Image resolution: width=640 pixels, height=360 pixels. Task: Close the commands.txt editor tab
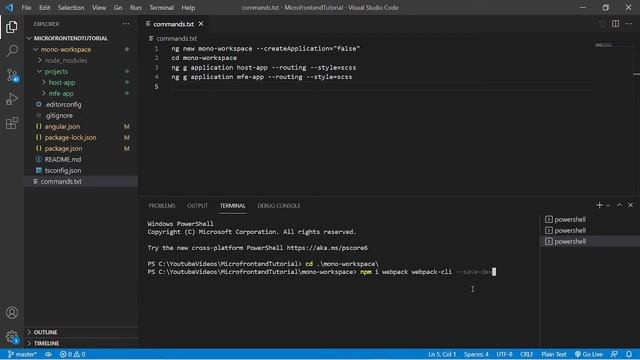201,24
